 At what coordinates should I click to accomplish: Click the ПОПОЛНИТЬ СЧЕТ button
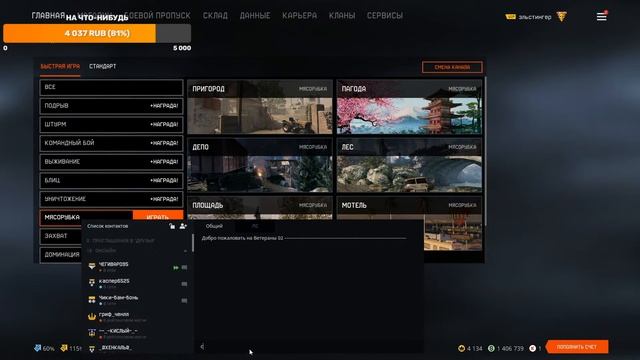pyautogui.click(x=577, y=347)
